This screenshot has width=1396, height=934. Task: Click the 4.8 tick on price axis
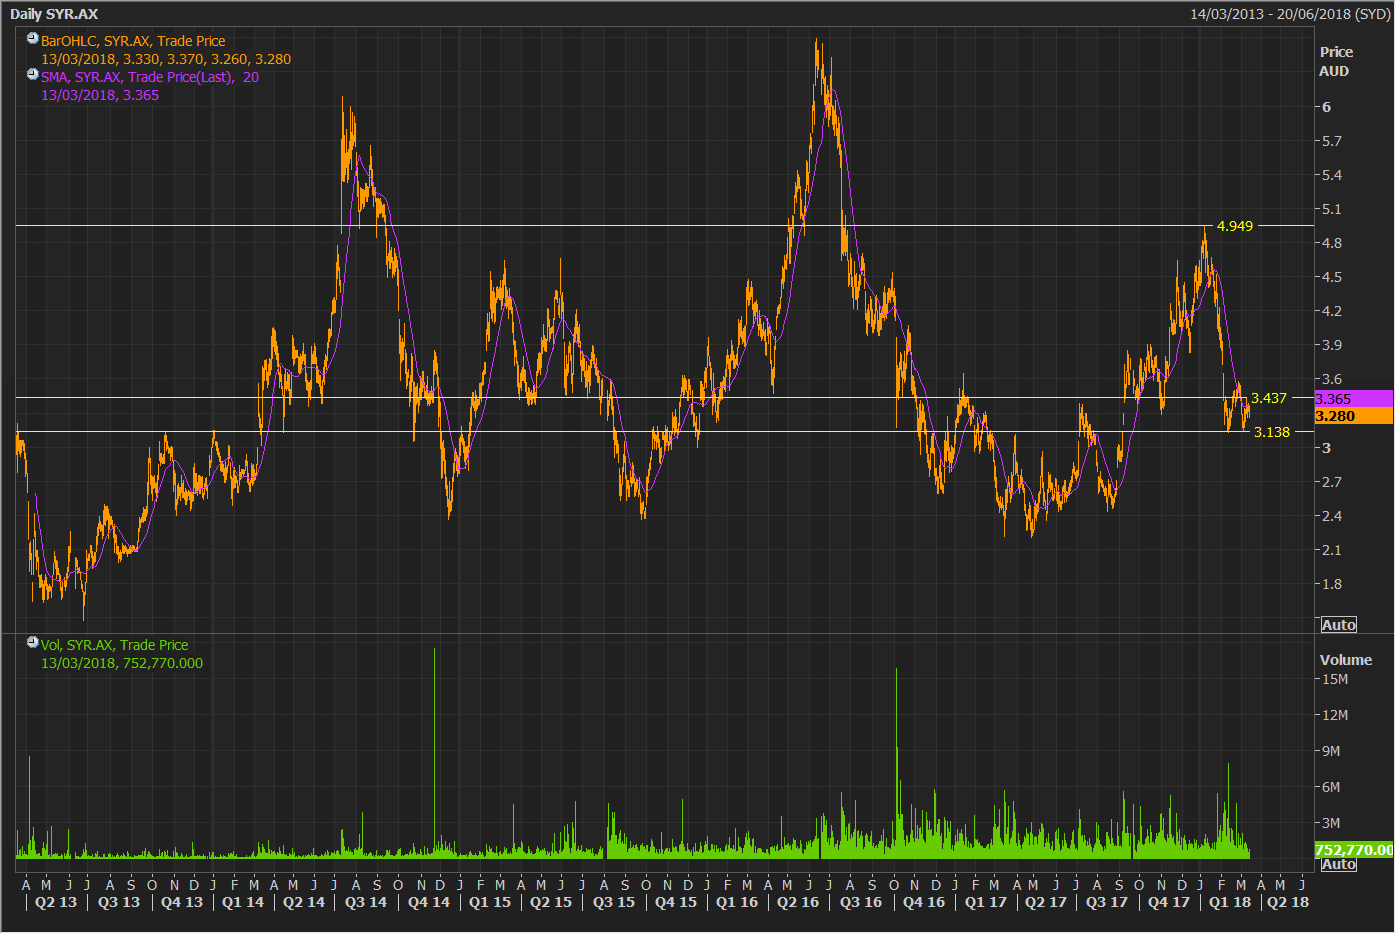tap(1332, 243)
